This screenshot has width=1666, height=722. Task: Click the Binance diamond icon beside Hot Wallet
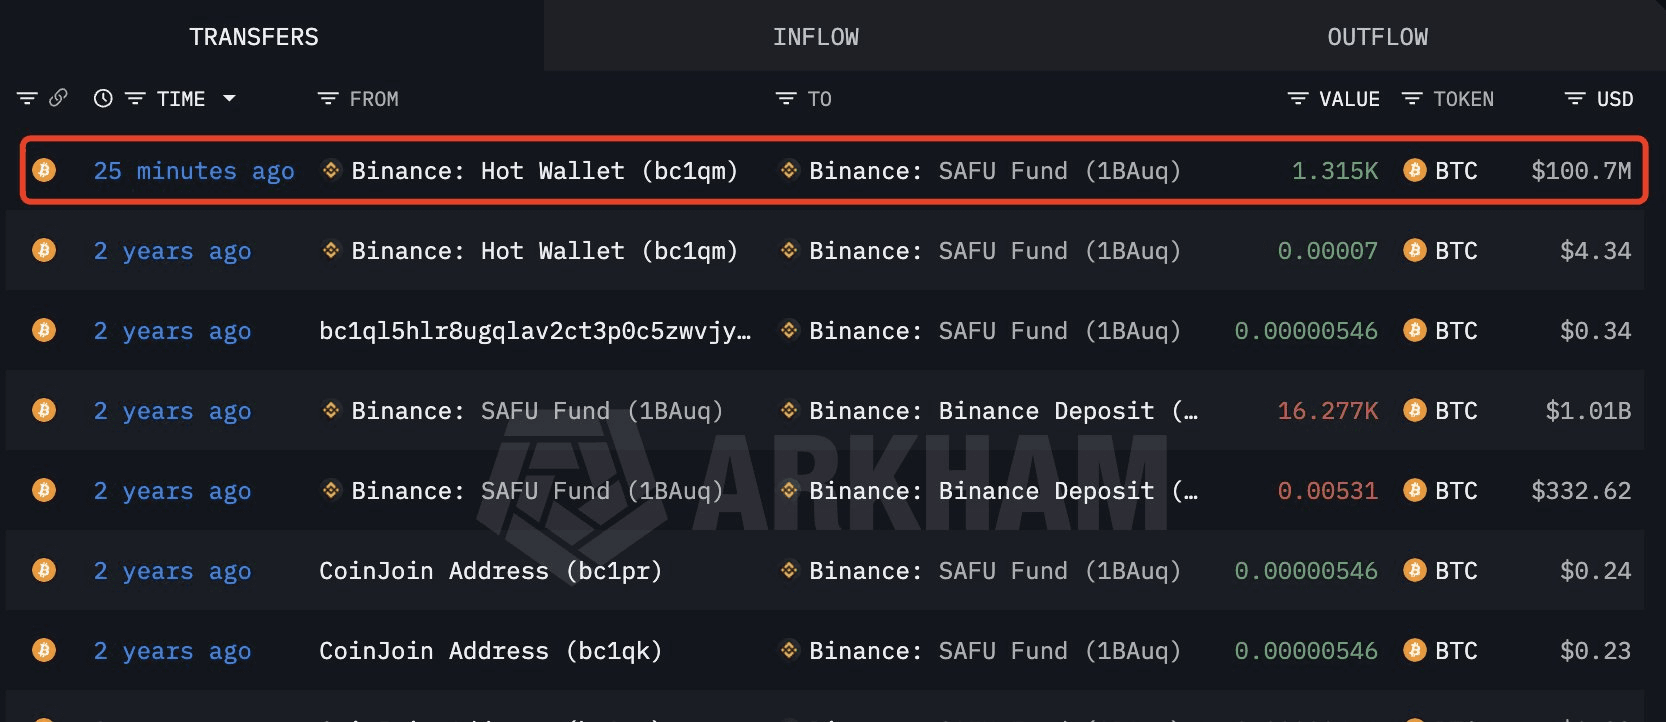330,170
